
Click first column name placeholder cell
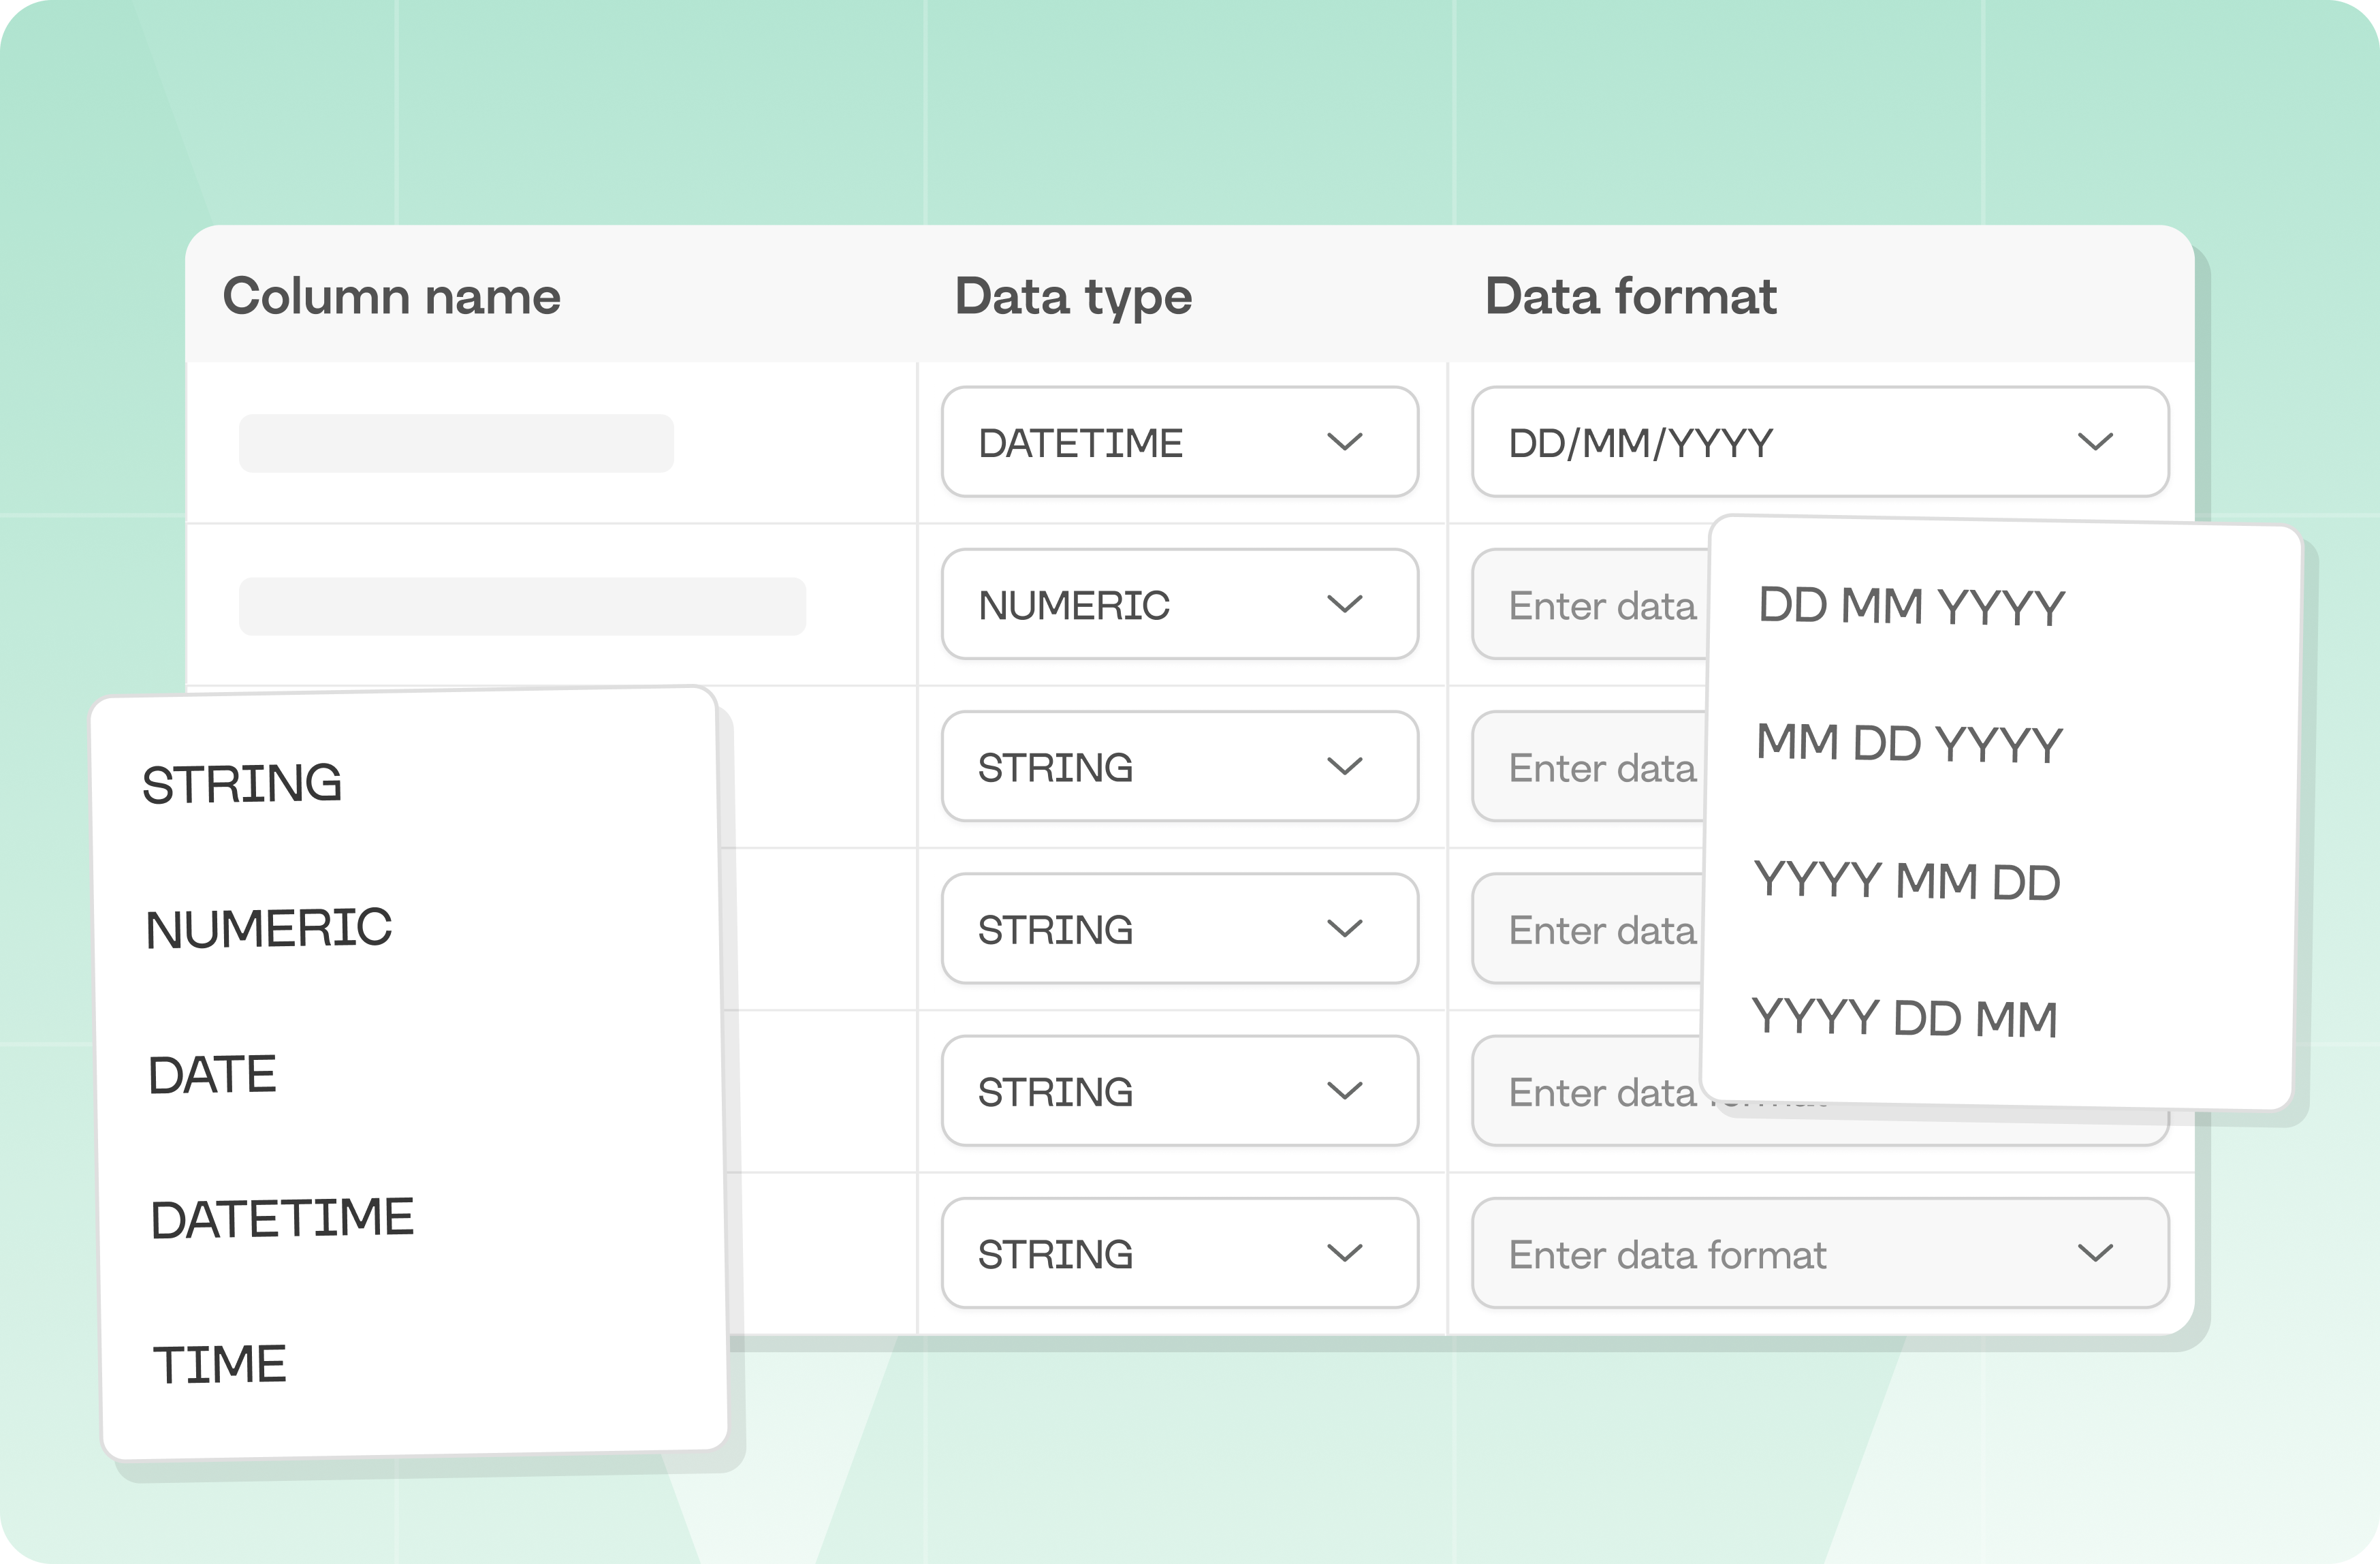[x=456, y=443]
